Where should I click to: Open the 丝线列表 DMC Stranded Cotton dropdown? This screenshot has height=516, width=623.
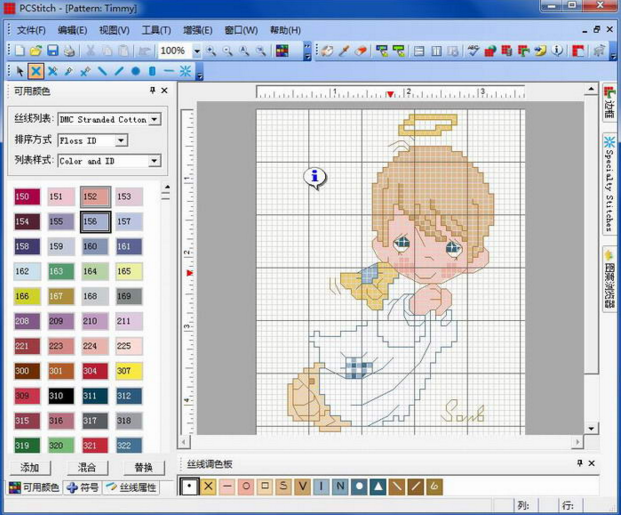pyautogui.click(x=155, y=119)
